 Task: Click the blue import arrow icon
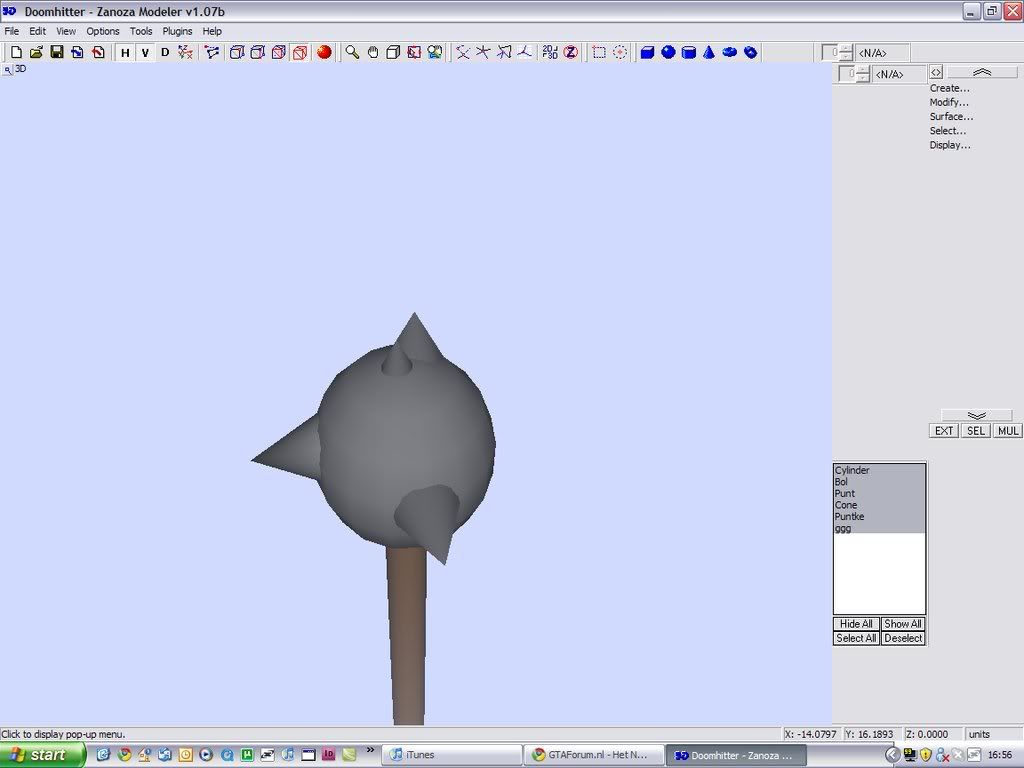pos(77,52)
